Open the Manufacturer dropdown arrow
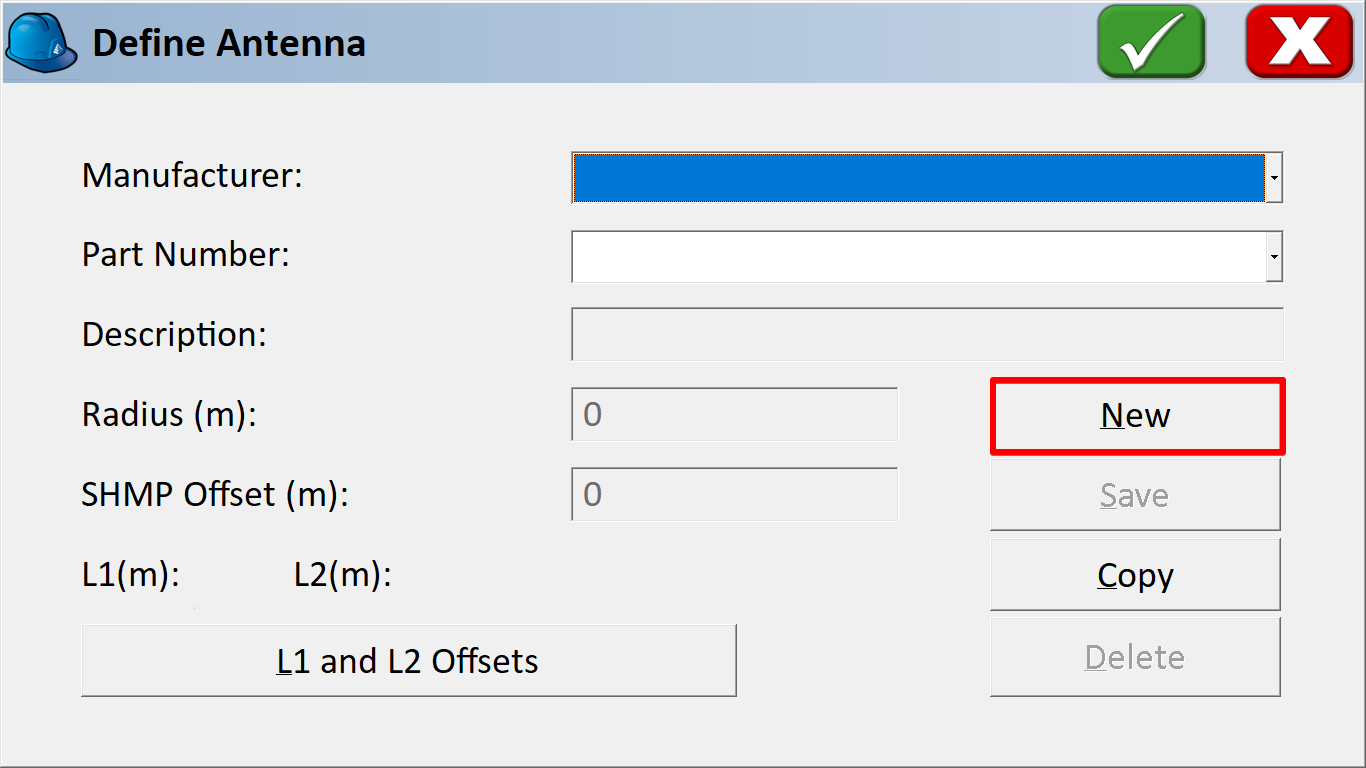The width and height of the screenshot is (1366, 768). tap(1274, 178)
